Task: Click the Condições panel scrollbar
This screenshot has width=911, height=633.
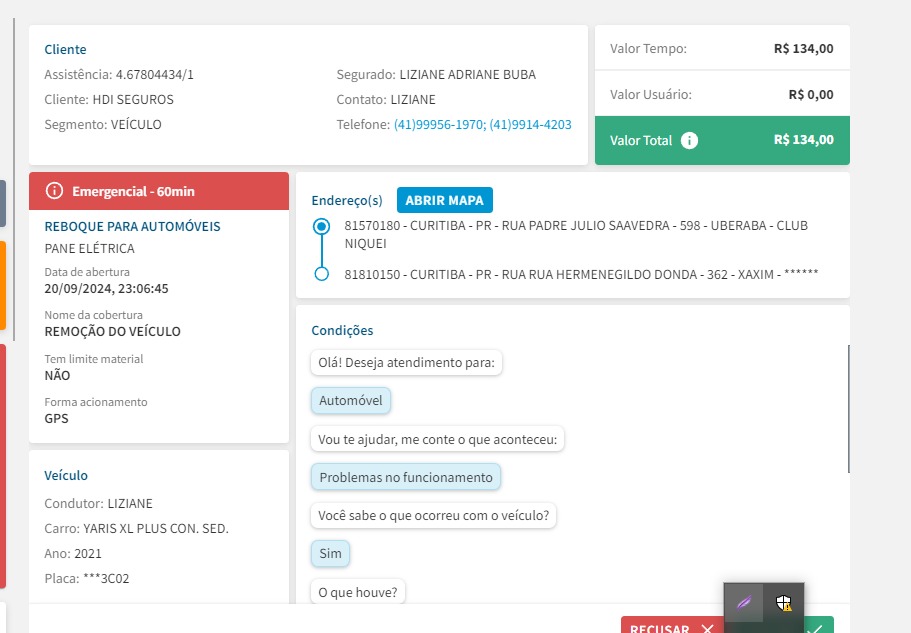Action: (848, 408)
